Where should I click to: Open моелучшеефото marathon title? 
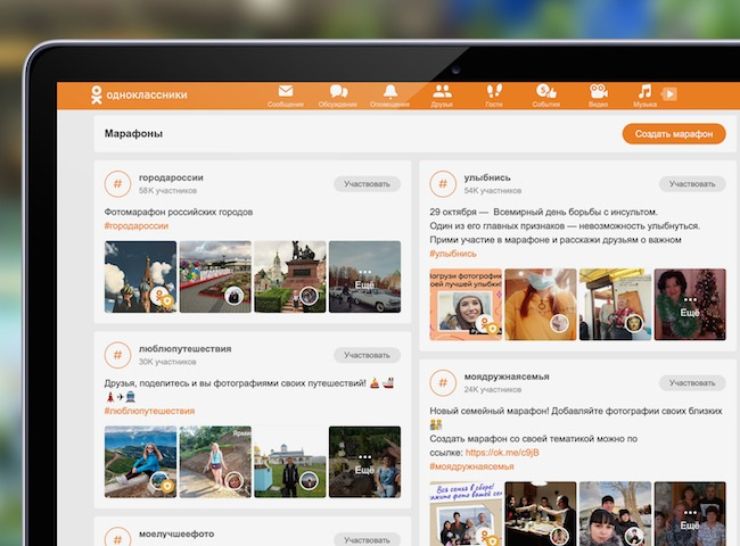click(x=176, y=534)
